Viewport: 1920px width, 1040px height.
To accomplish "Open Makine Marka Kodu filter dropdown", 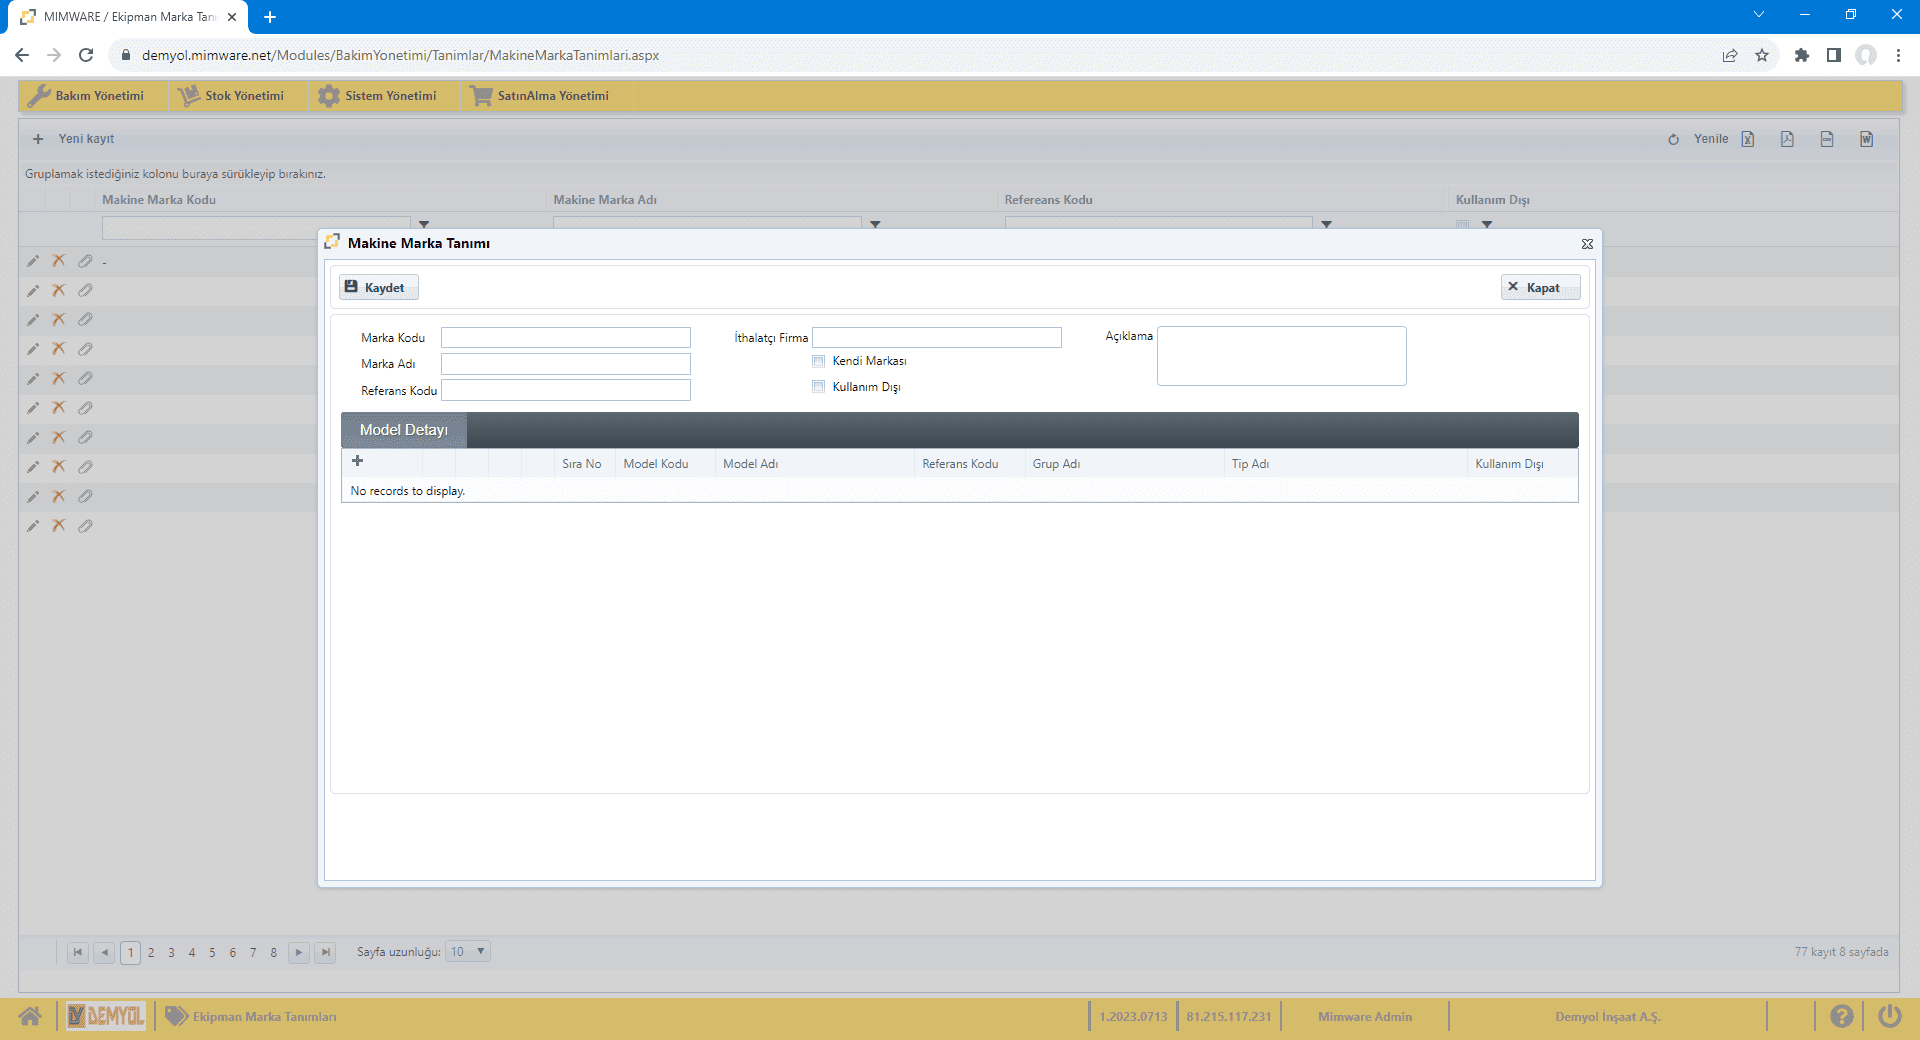I will 424,225.
